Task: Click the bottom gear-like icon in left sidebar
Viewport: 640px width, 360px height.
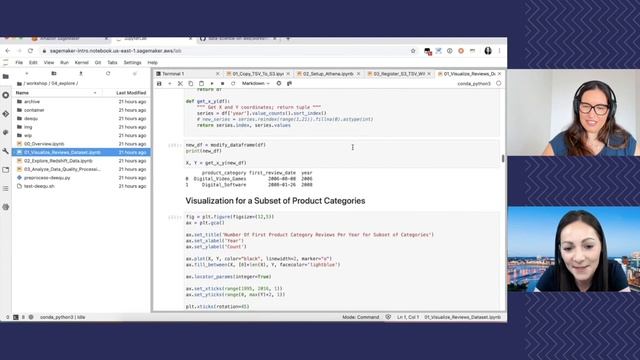Action: (5, 207)
